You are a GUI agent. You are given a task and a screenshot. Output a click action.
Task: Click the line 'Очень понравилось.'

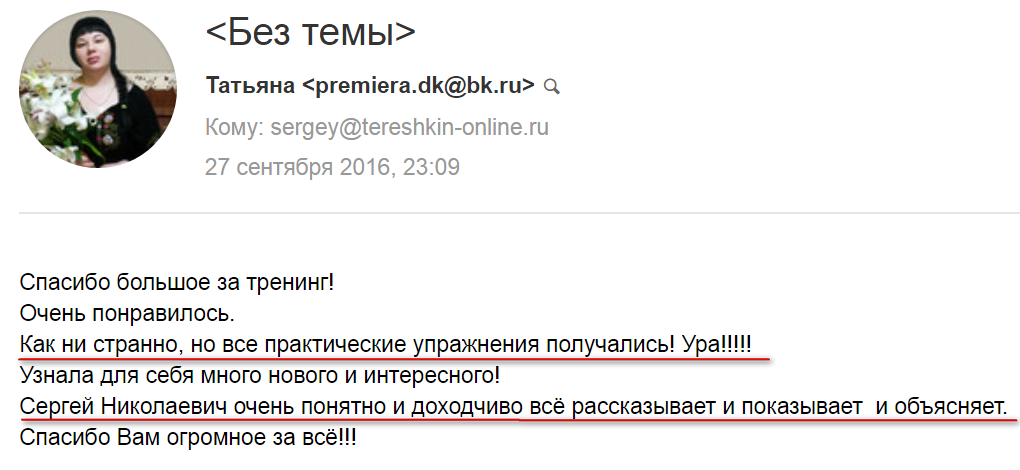(127, 315)
